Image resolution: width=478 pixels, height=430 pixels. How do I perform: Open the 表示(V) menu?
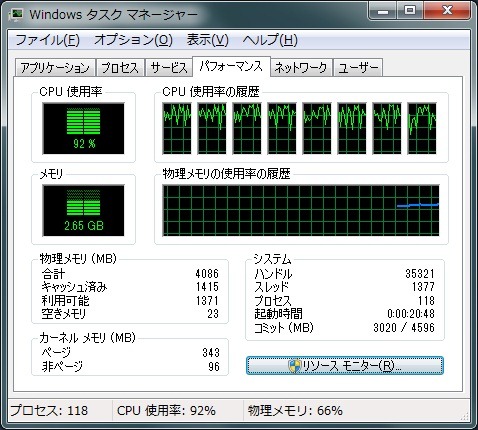[208, 40]
